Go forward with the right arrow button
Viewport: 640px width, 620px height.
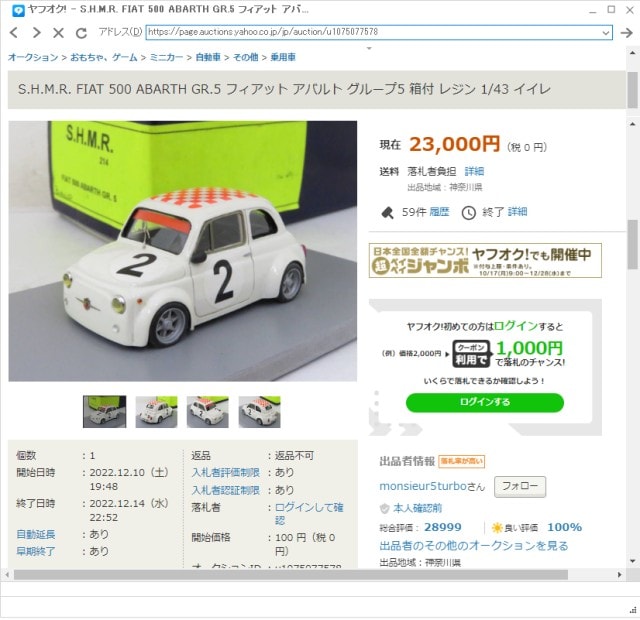tap(36, 32)
